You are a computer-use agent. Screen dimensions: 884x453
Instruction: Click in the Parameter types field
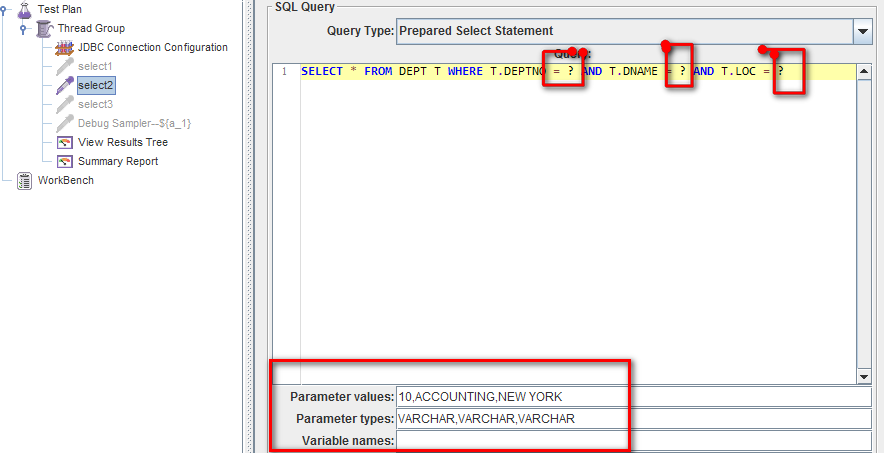click(x=634, y=419)
